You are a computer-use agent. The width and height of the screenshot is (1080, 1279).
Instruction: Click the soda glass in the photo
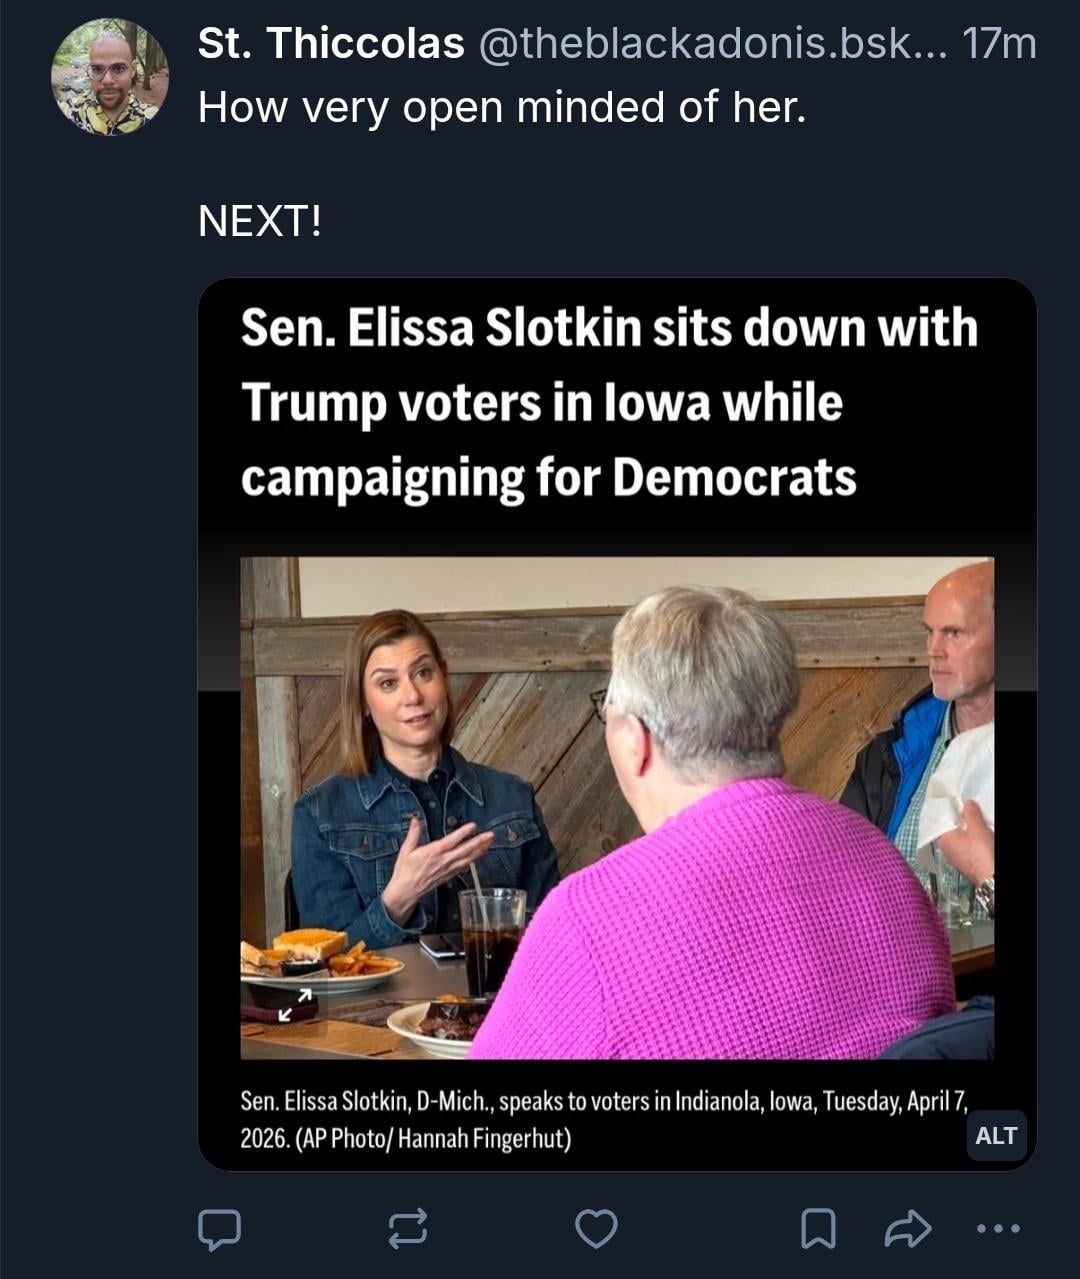pos(491,940)
